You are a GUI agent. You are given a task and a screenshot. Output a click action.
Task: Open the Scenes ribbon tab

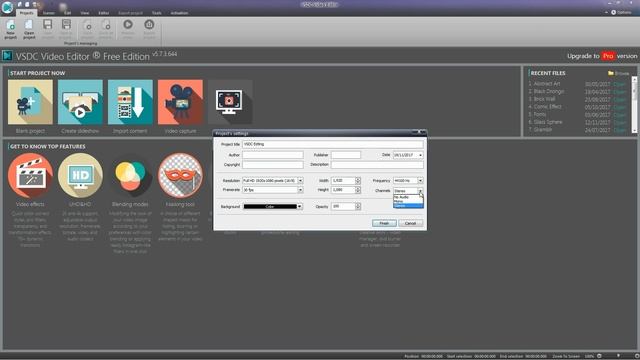[49, 13]
